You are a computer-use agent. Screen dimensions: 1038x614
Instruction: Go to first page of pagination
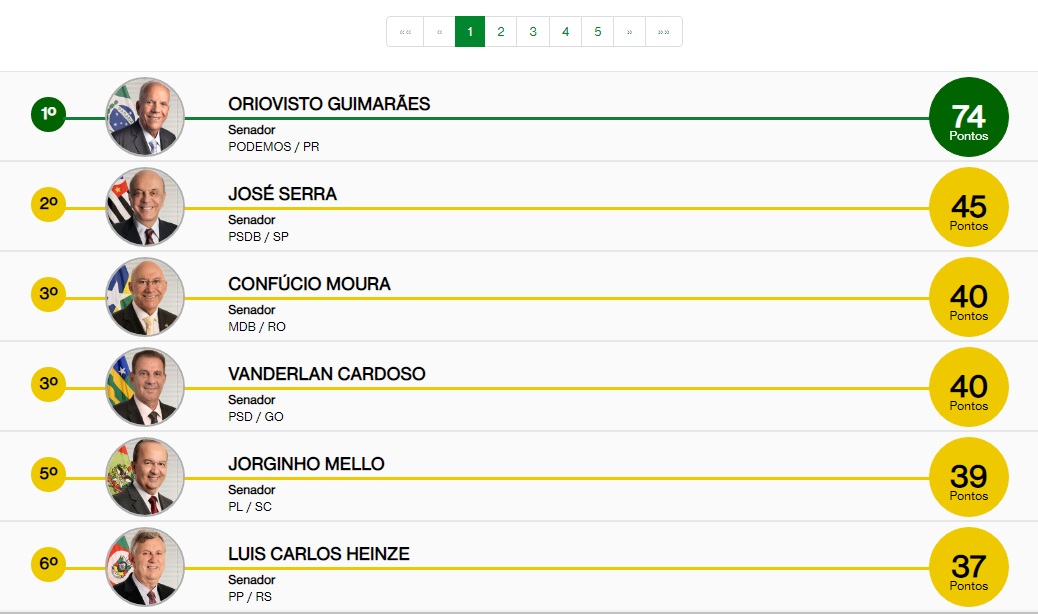[x=405, y=31]
